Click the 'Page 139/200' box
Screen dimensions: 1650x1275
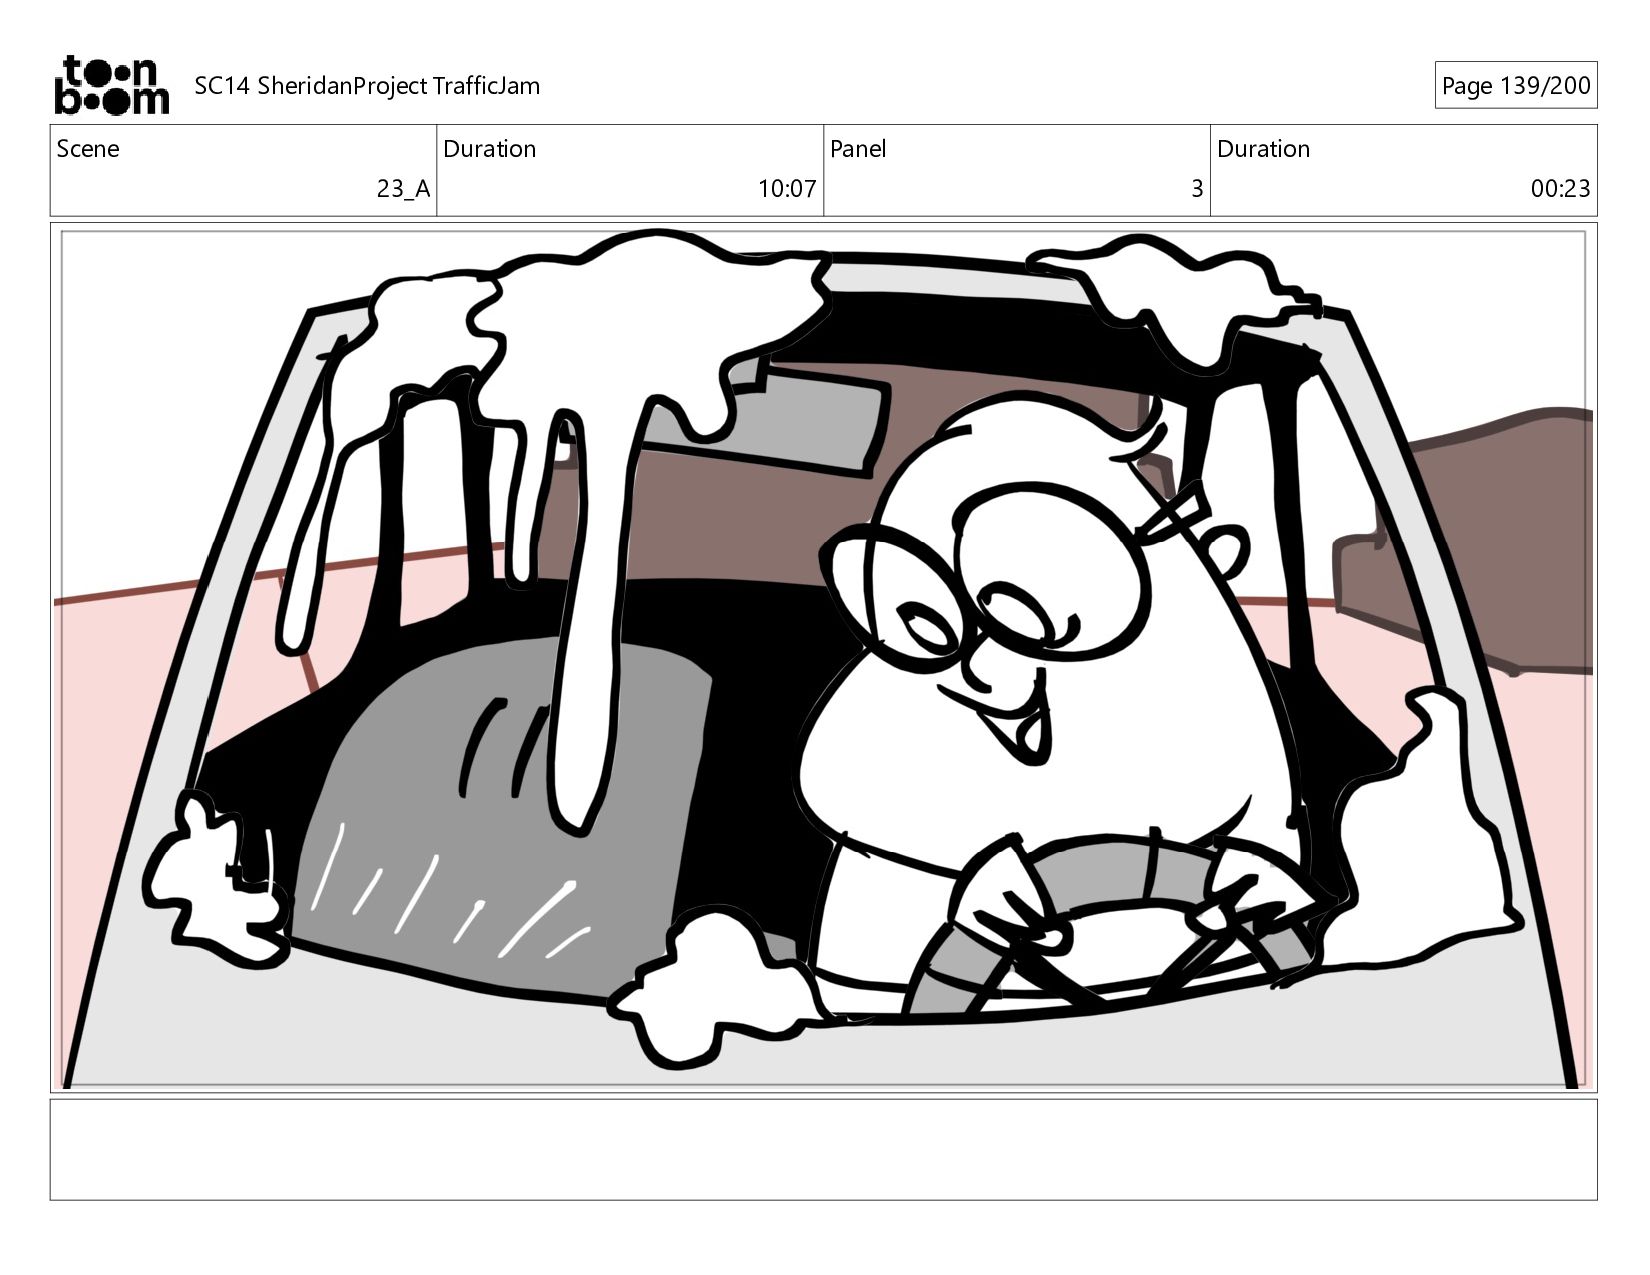pos(1515,86)
